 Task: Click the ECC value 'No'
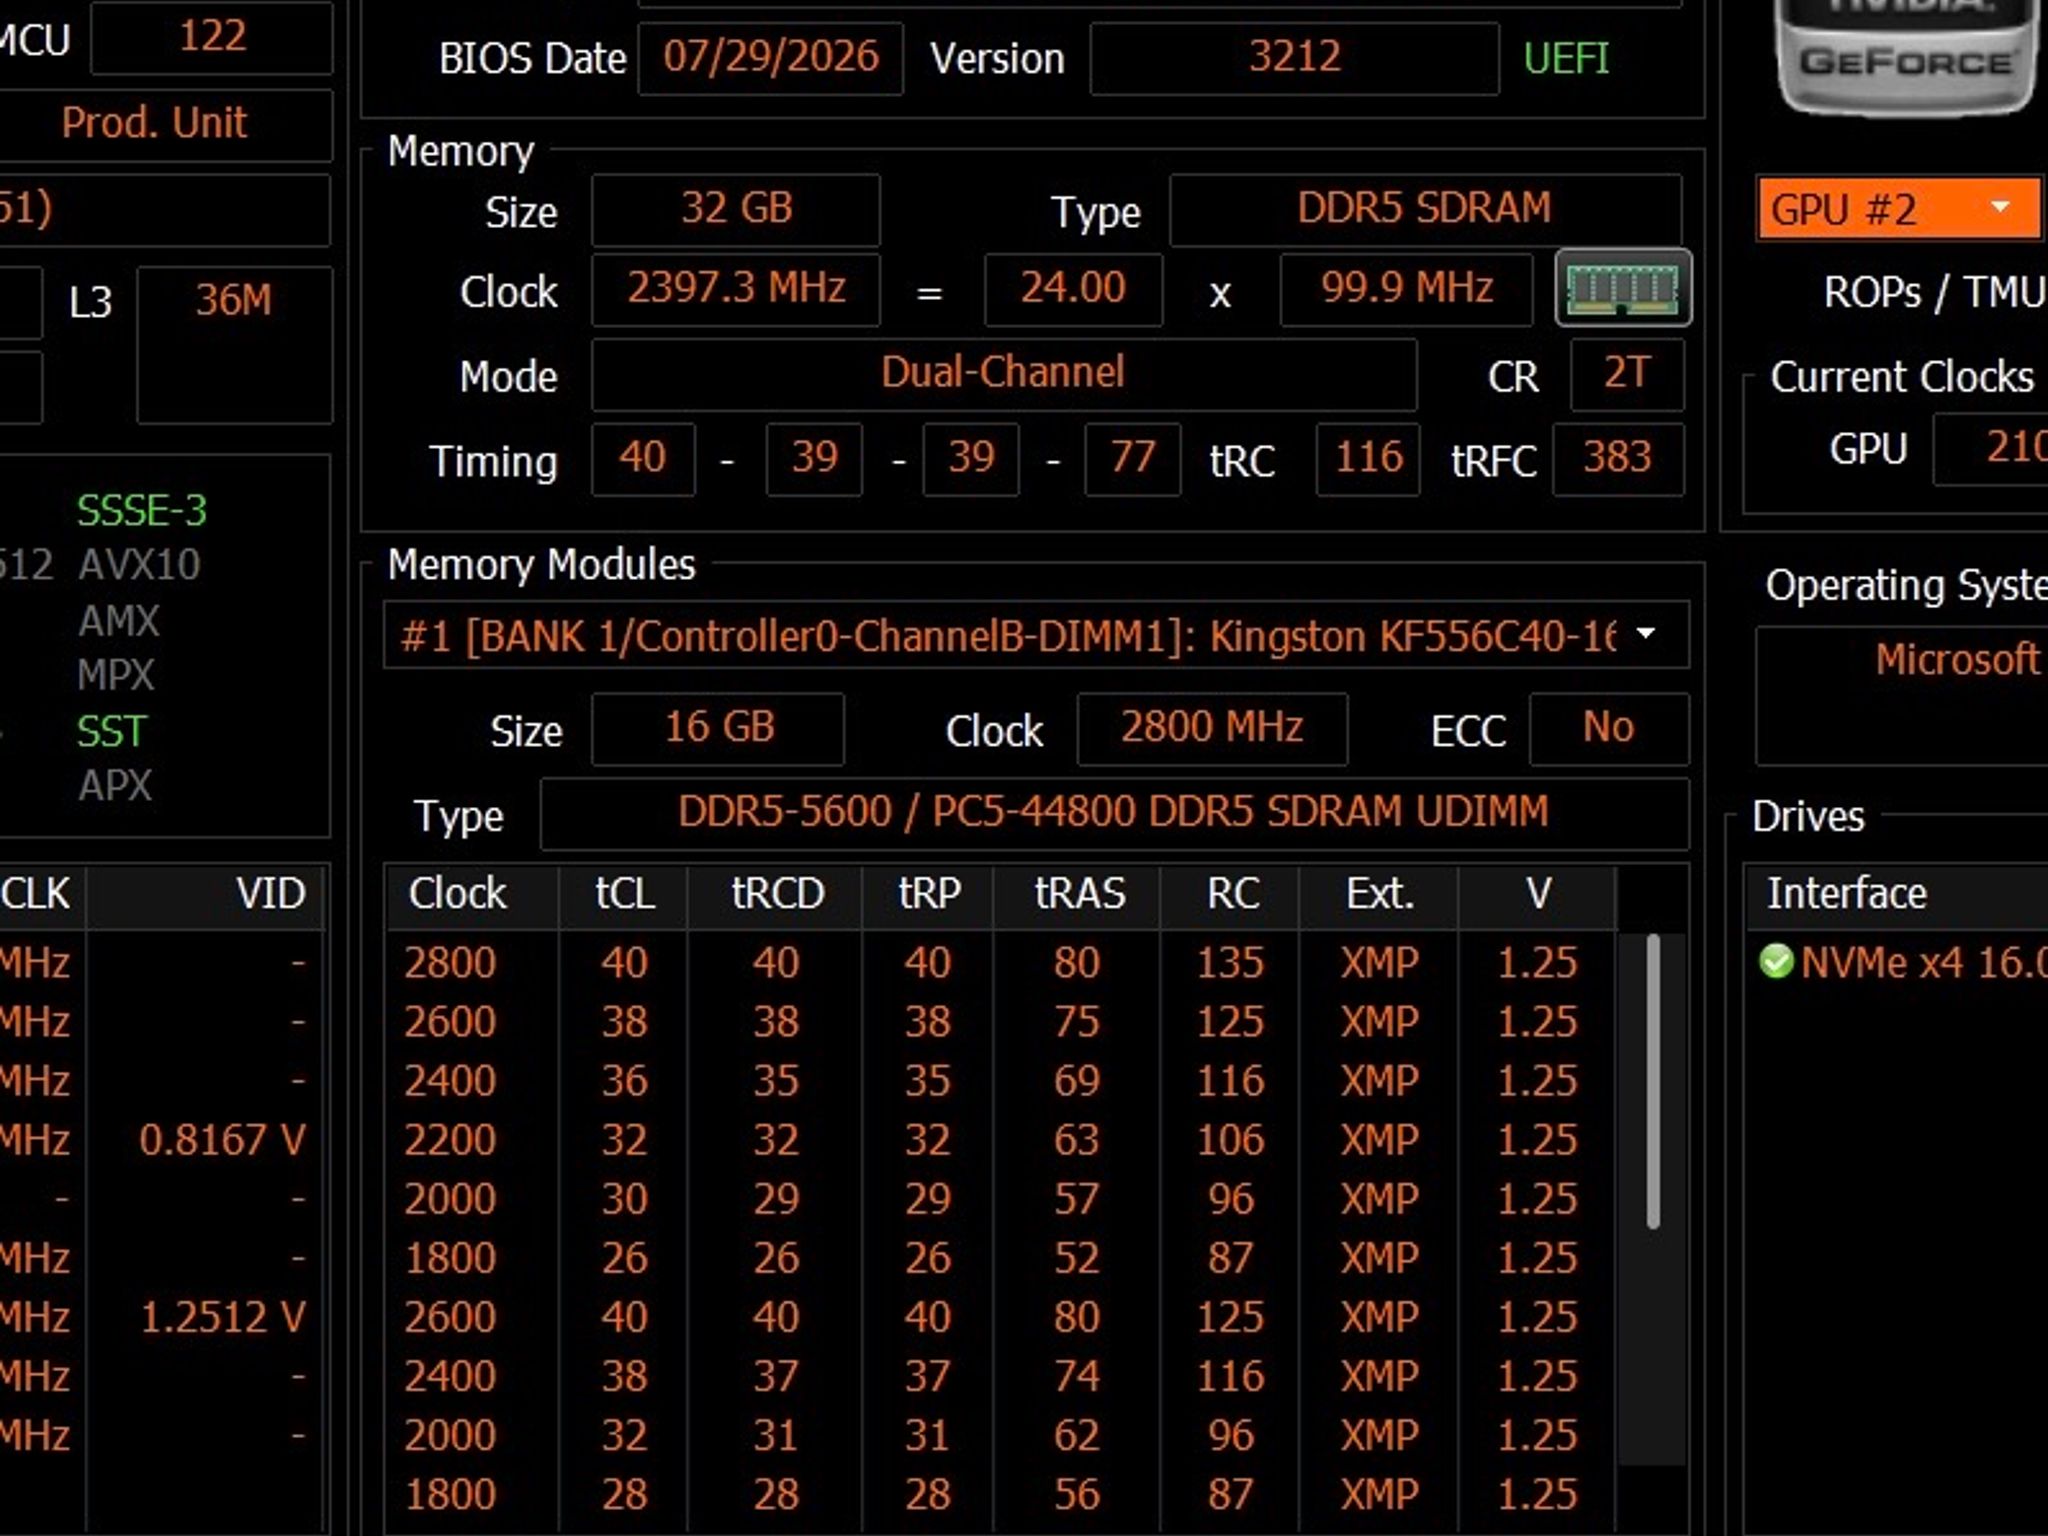1609,729
